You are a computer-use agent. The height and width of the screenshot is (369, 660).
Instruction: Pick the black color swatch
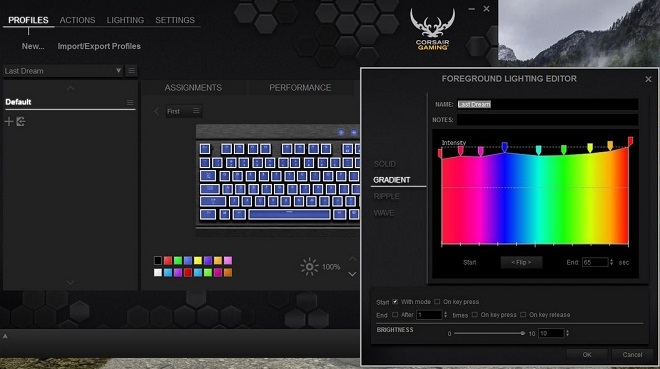click(x=157, y=260)
